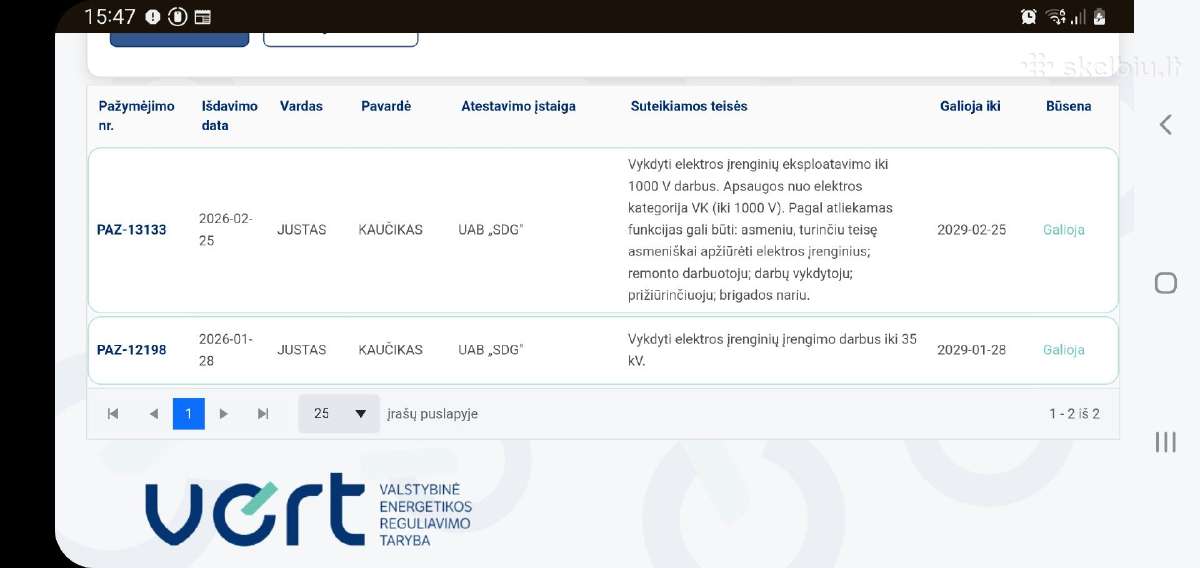Tap the Android home button
1200x568 pixels.
[1165, 283]
